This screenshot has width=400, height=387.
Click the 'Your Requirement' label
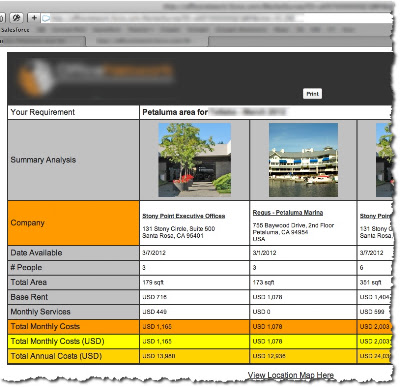pos(43,112)
